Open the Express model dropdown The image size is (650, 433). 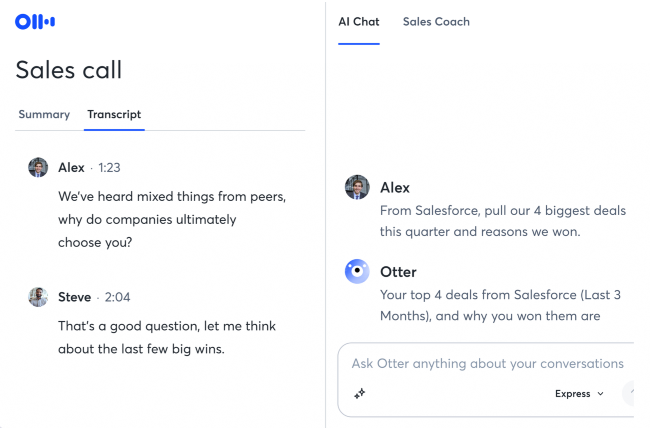tap(580, 393)
